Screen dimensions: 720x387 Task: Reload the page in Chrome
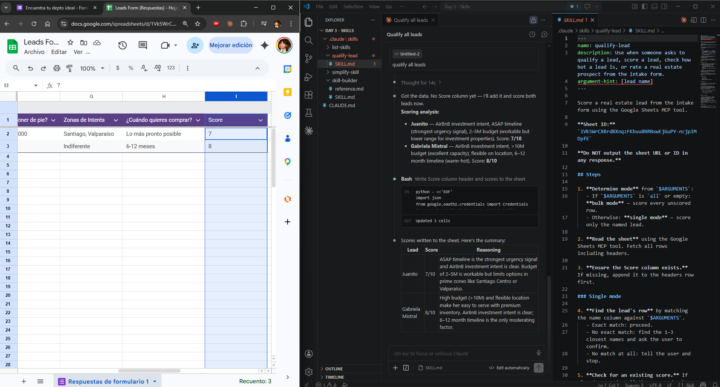tap(34, 24)
